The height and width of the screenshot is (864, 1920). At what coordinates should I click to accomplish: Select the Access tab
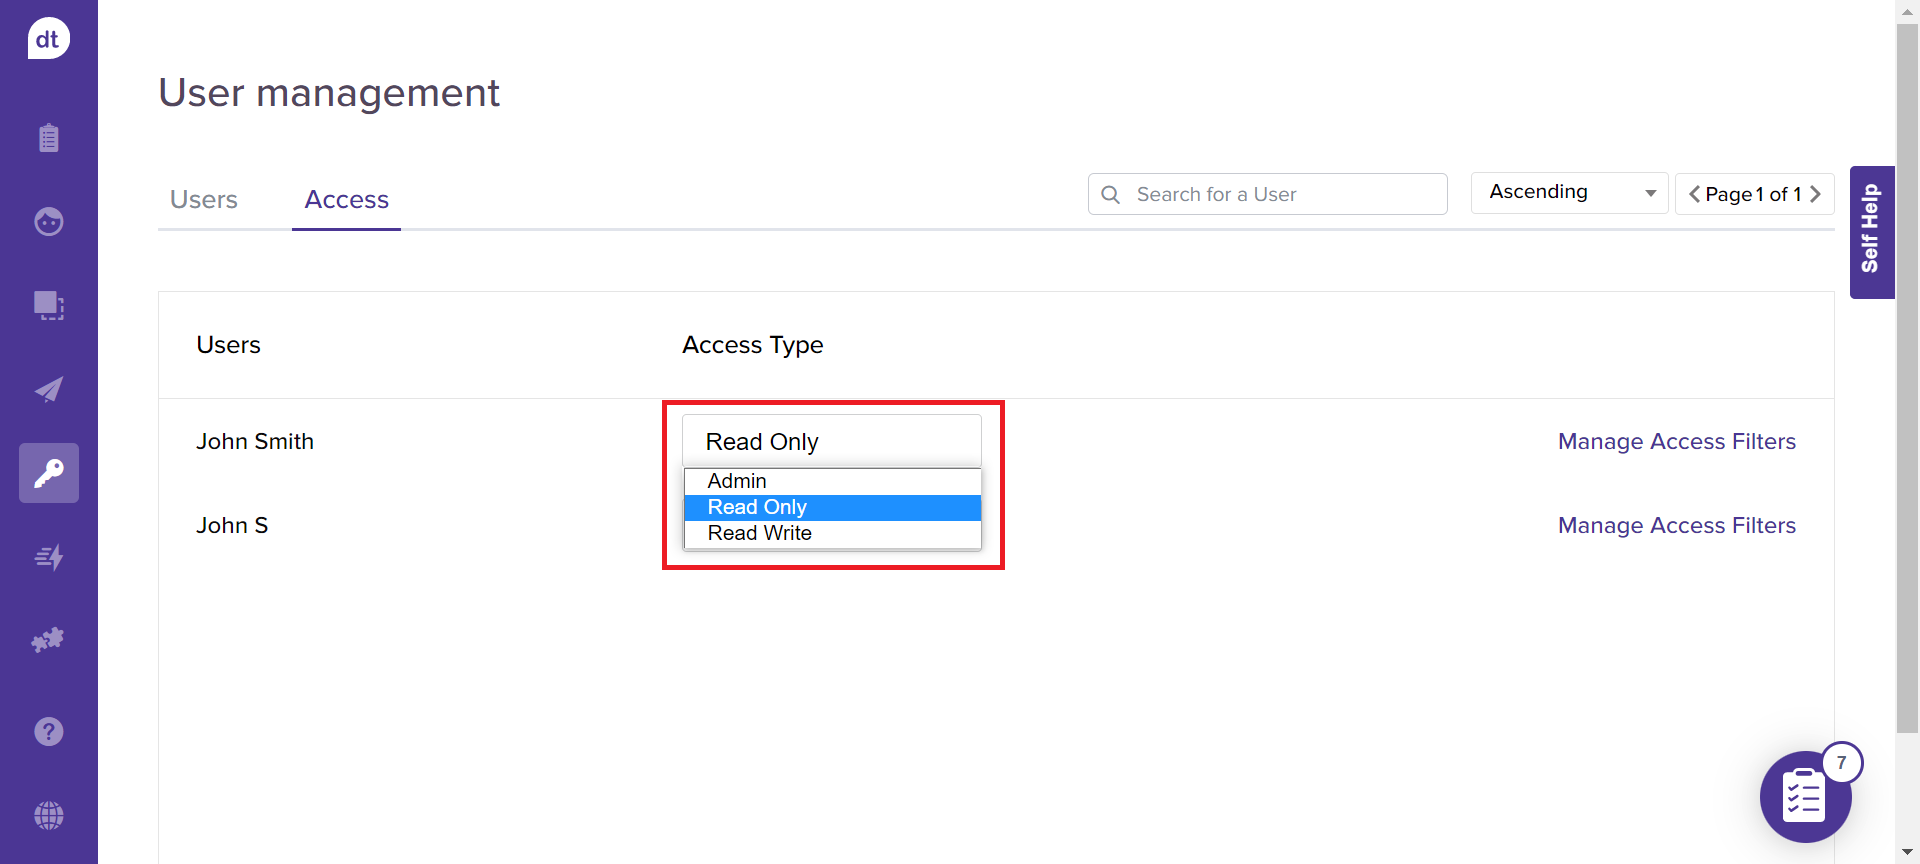346,200
